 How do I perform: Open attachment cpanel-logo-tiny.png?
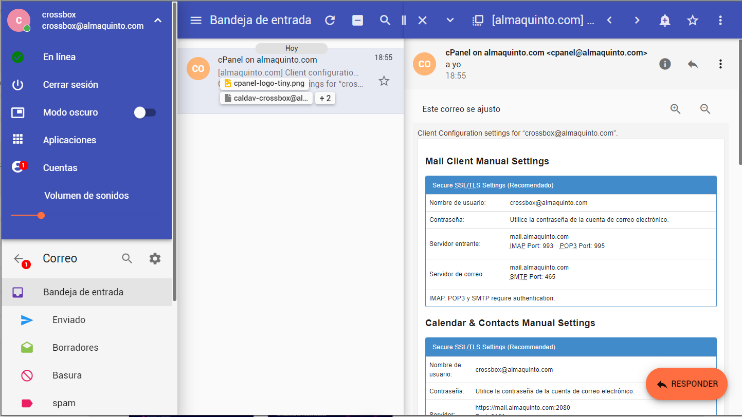[264, 83]
